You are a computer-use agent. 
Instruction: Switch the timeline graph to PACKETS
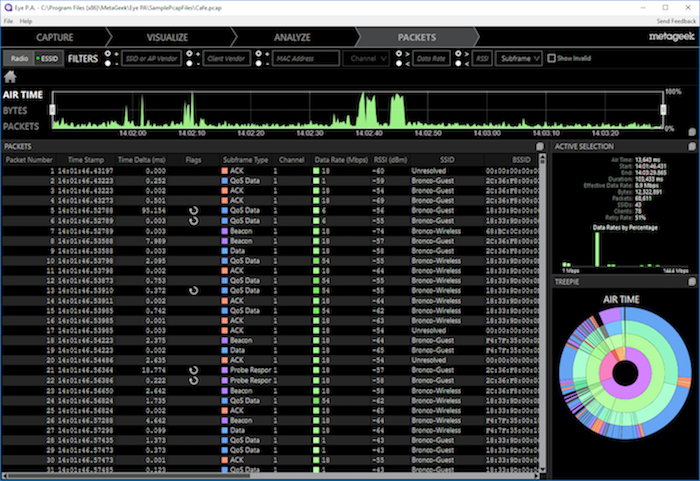[x=21, y=126]
